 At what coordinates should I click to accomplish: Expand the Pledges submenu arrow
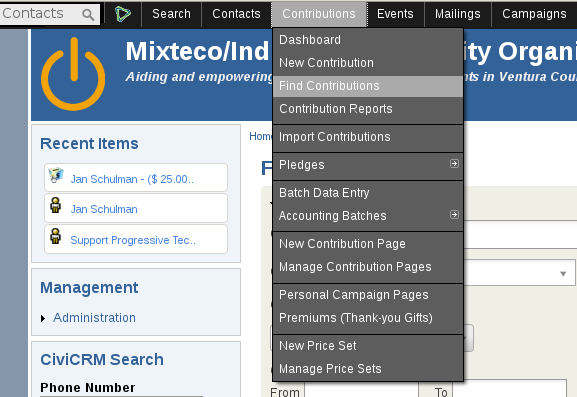[454, 164]
